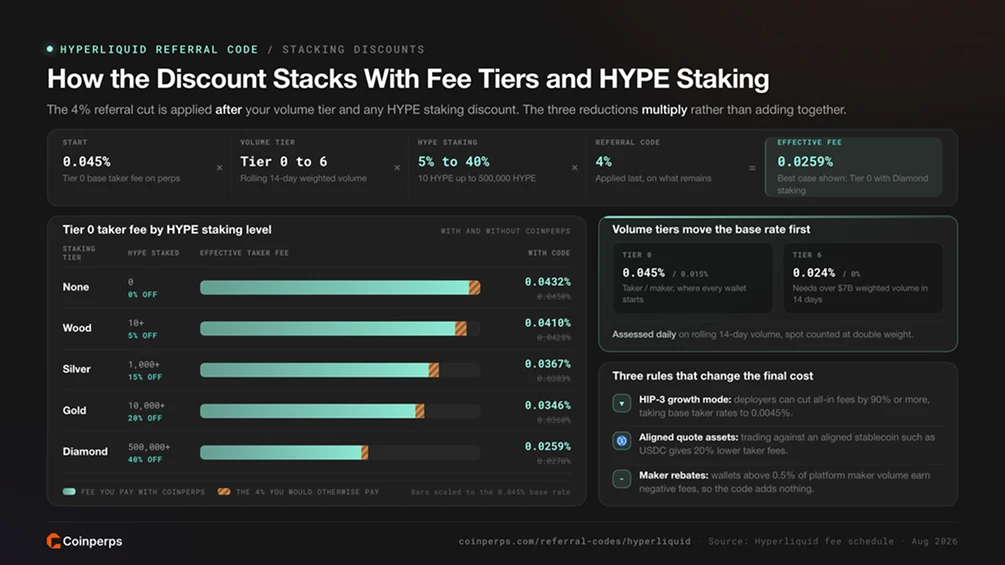Click the '0.0346%' with-code fee value
The height and width of the screenshot is (565, 1005).
[x=547, y=405]
